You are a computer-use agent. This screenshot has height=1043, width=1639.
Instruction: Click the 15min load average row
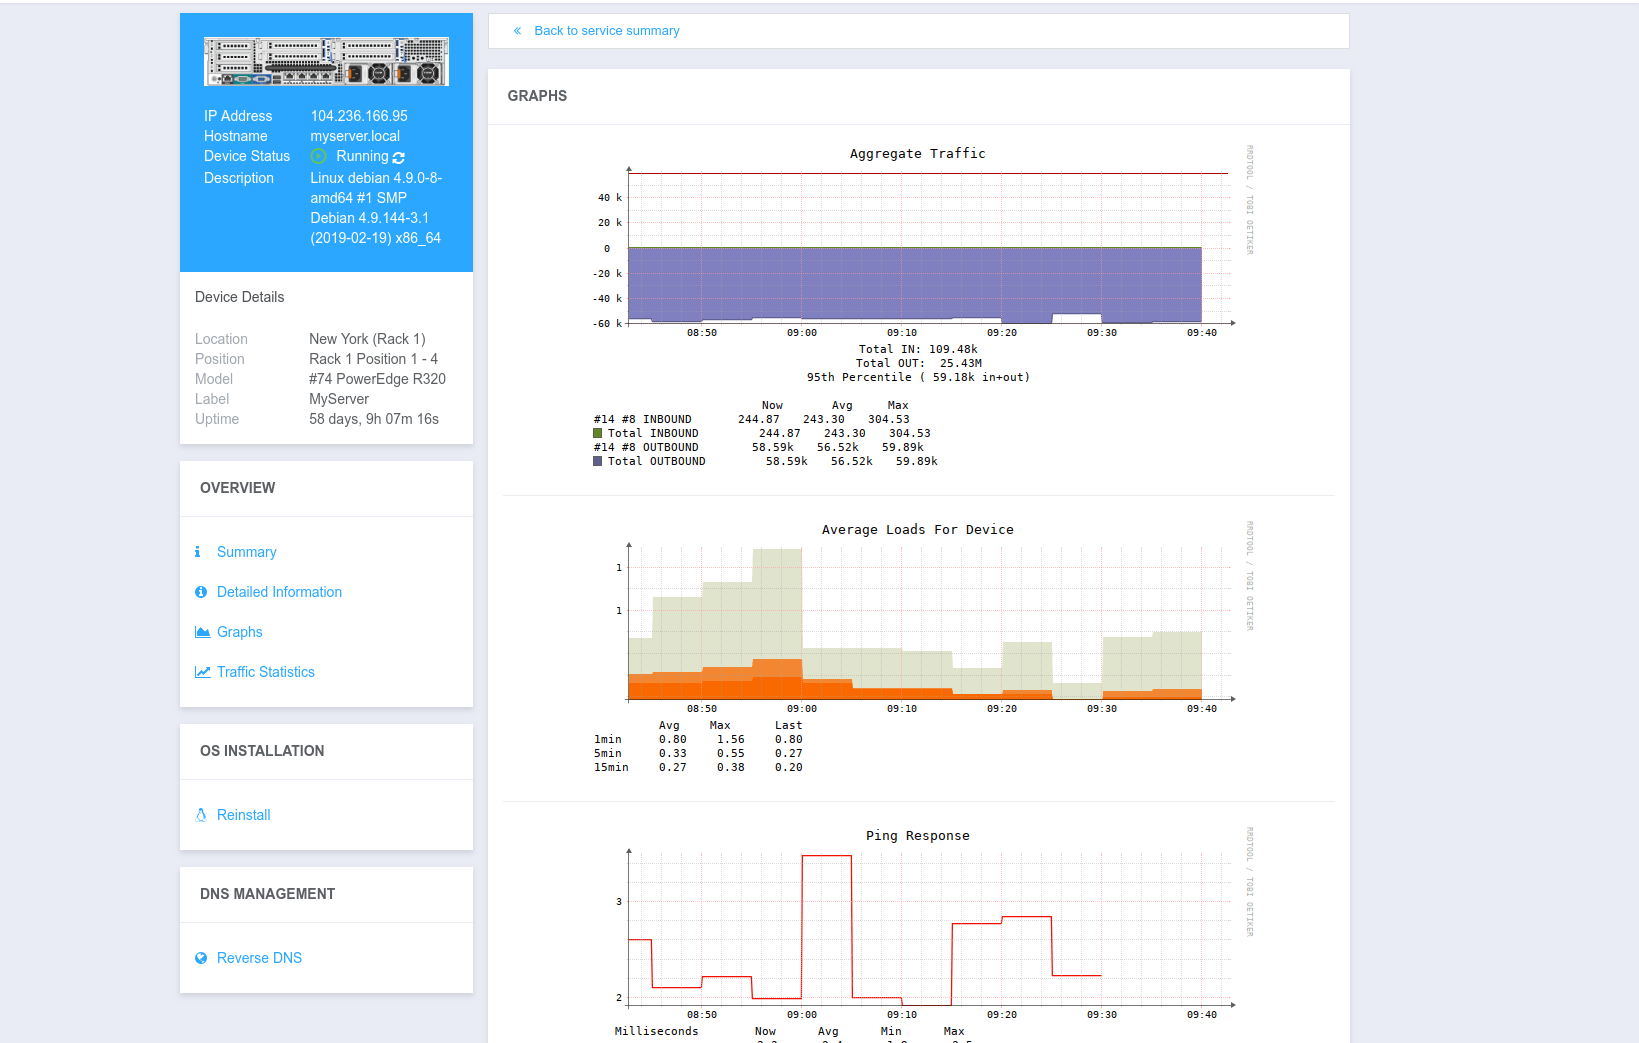coord(698,768)
